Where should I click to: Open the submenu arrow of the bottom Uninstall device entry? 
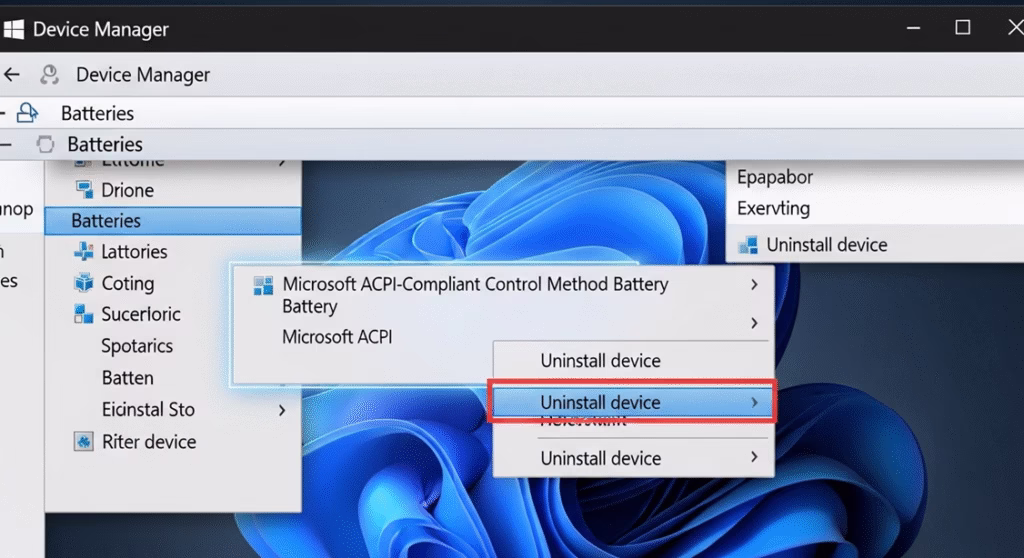[x=754, y=458]
